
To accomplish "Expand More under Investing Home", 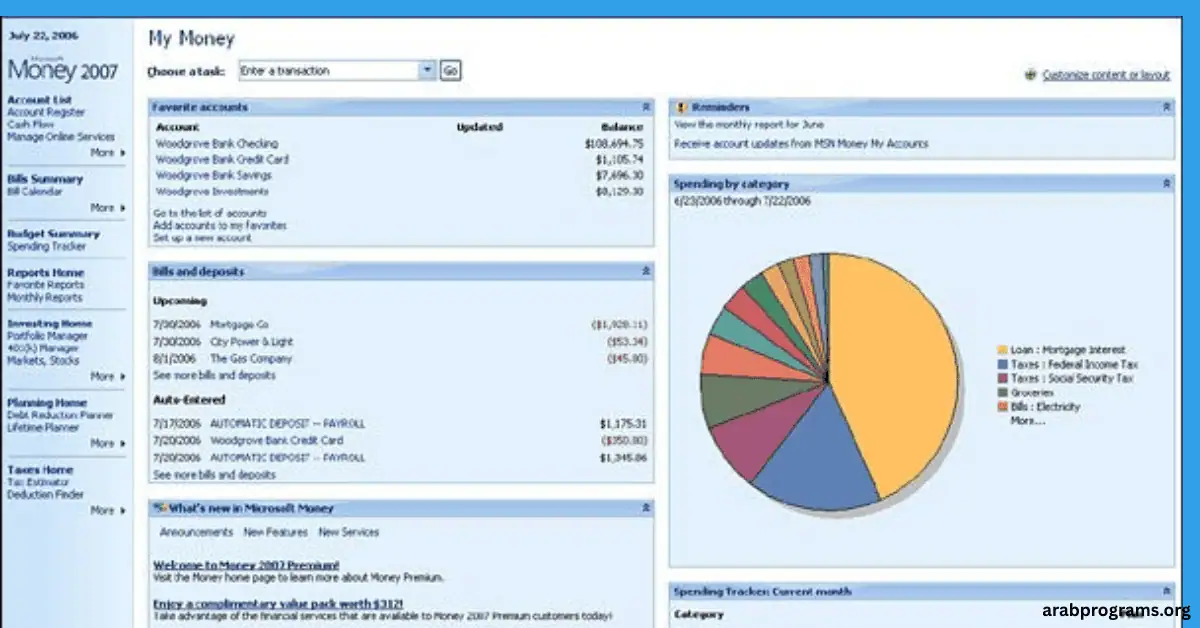I will pos(108,377).
